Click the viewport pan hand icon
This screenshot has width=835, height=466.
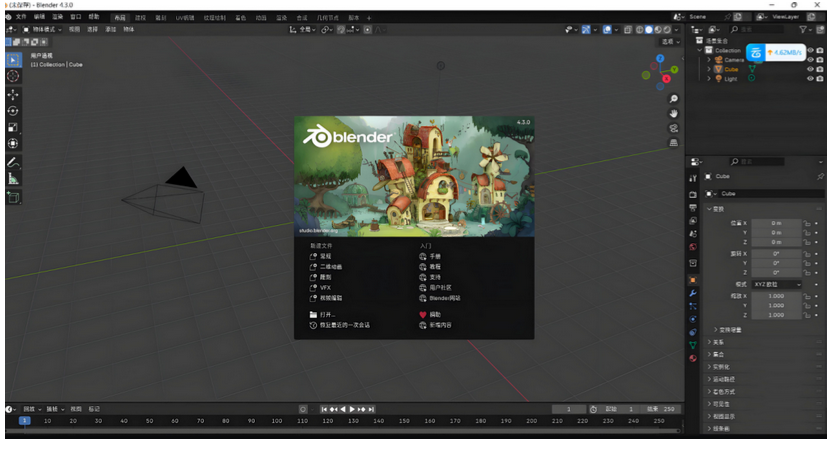tap(674, 113)
